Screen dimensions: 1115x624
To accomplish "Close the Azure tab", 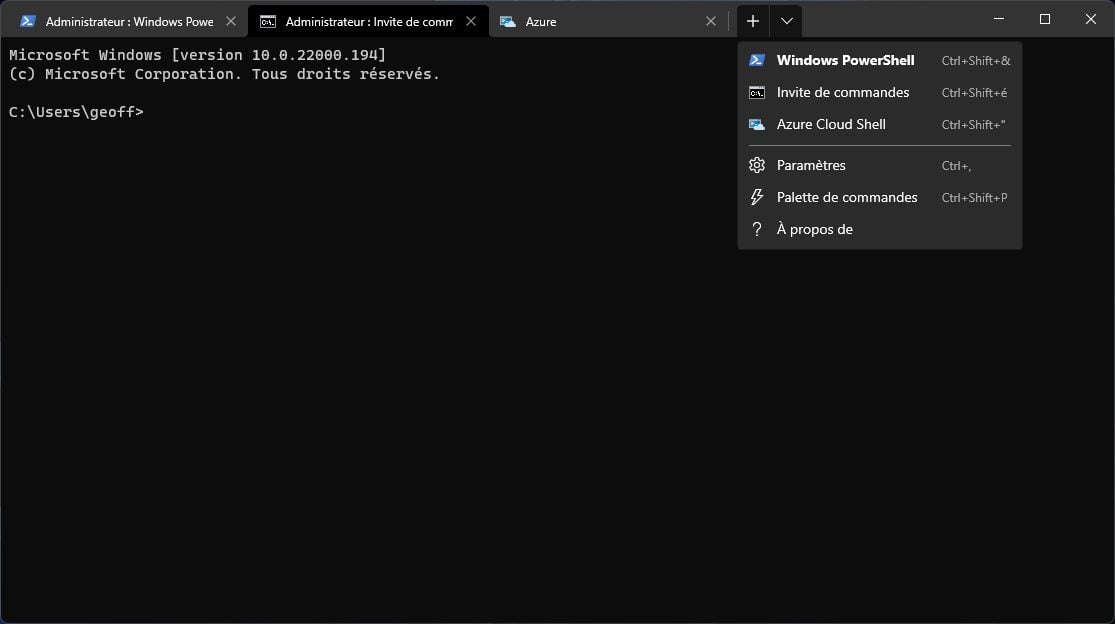I will pos(710,21).
